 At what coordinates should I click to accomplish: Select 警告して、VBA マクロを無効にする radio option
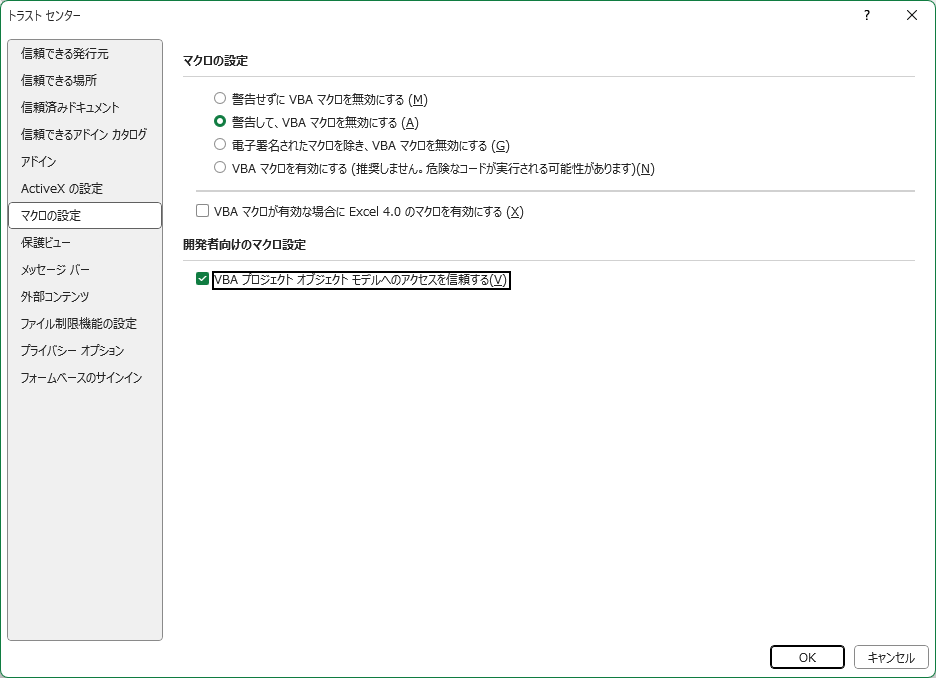point(220,122)
